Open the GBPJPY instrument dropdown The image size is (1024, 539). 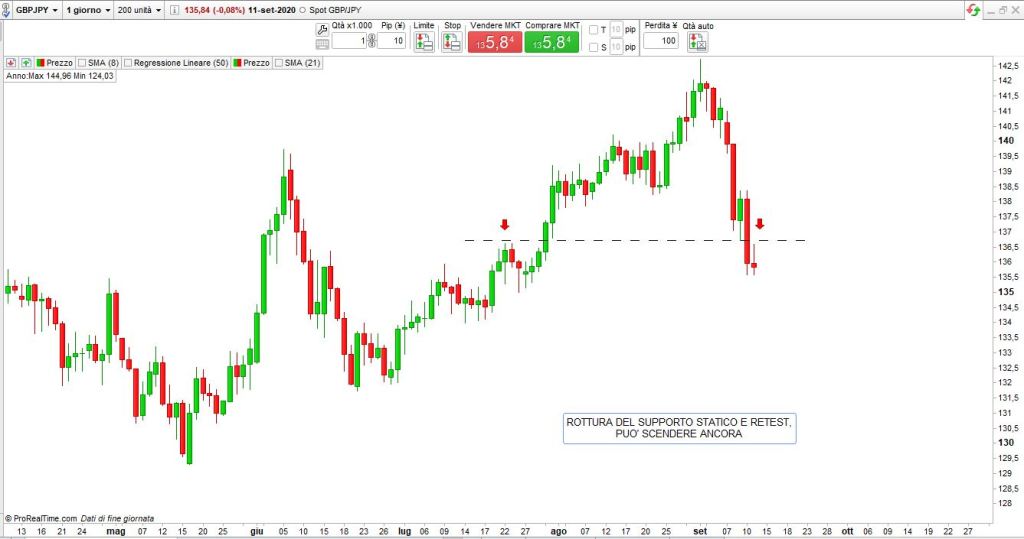(36, 10)
